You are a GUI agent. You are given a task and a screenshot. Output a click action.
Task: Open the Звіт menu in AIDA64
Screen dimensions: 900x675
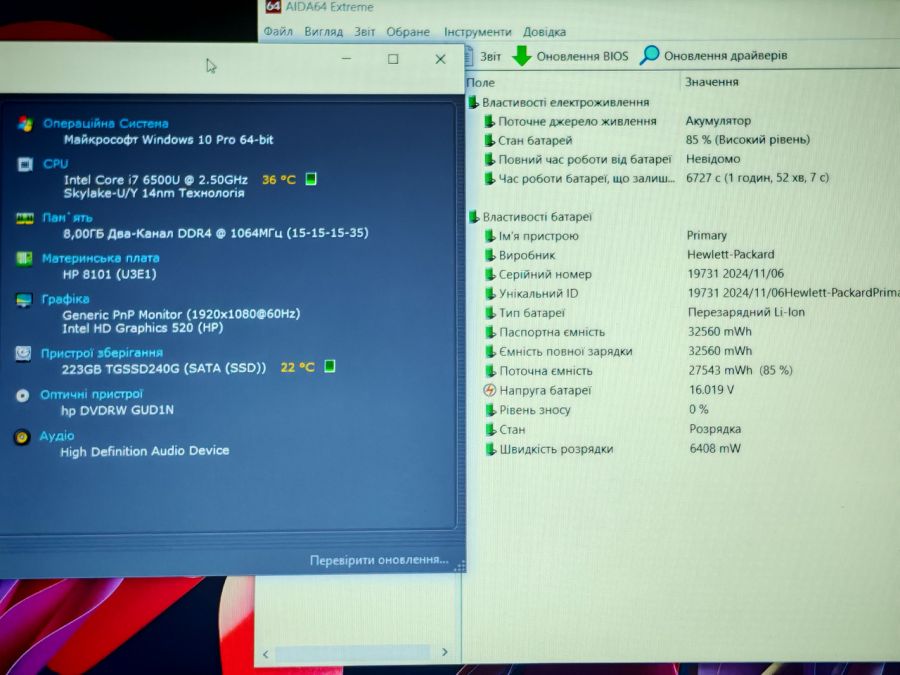364,32
